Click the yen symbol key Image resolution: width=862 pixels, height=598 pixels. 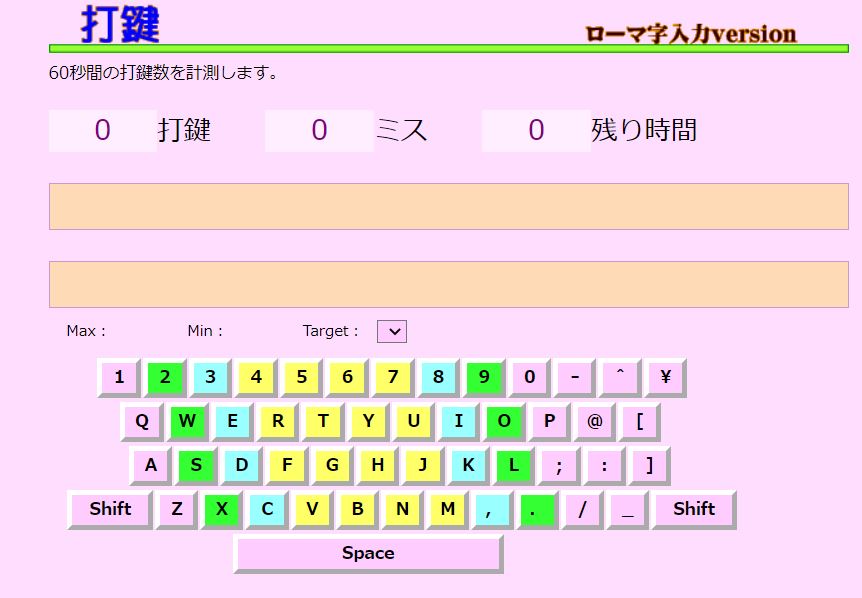(664, 377)
